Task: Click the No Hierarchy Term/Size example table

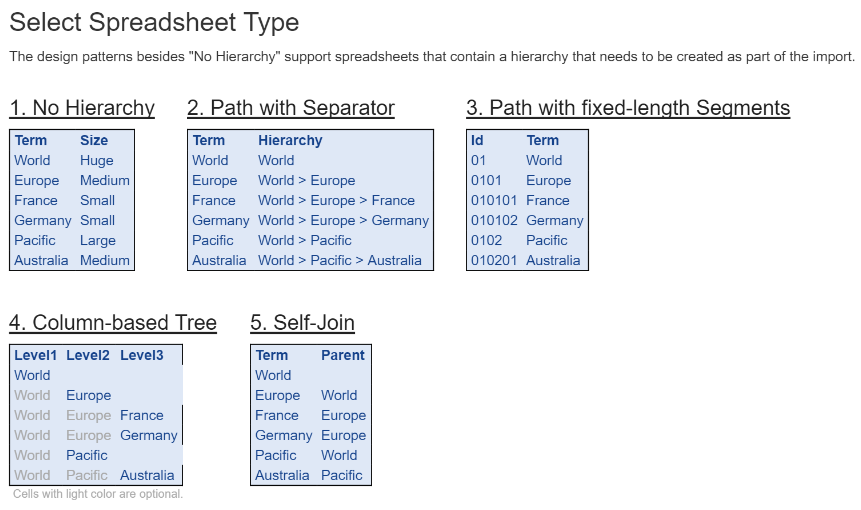Action: click(x=72, y=200)
